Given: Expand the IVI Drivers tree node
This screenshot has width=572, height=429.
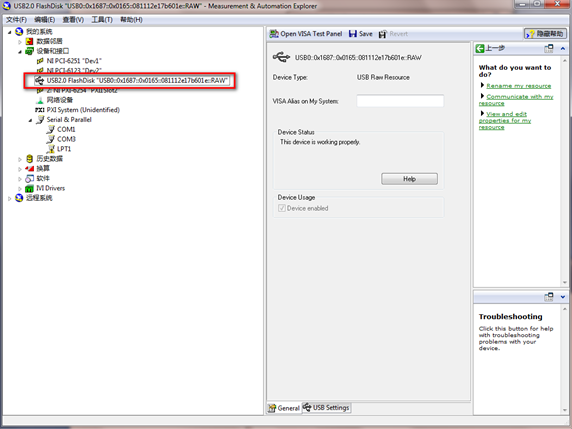Looking at the screenshot, I should point(20,189).
